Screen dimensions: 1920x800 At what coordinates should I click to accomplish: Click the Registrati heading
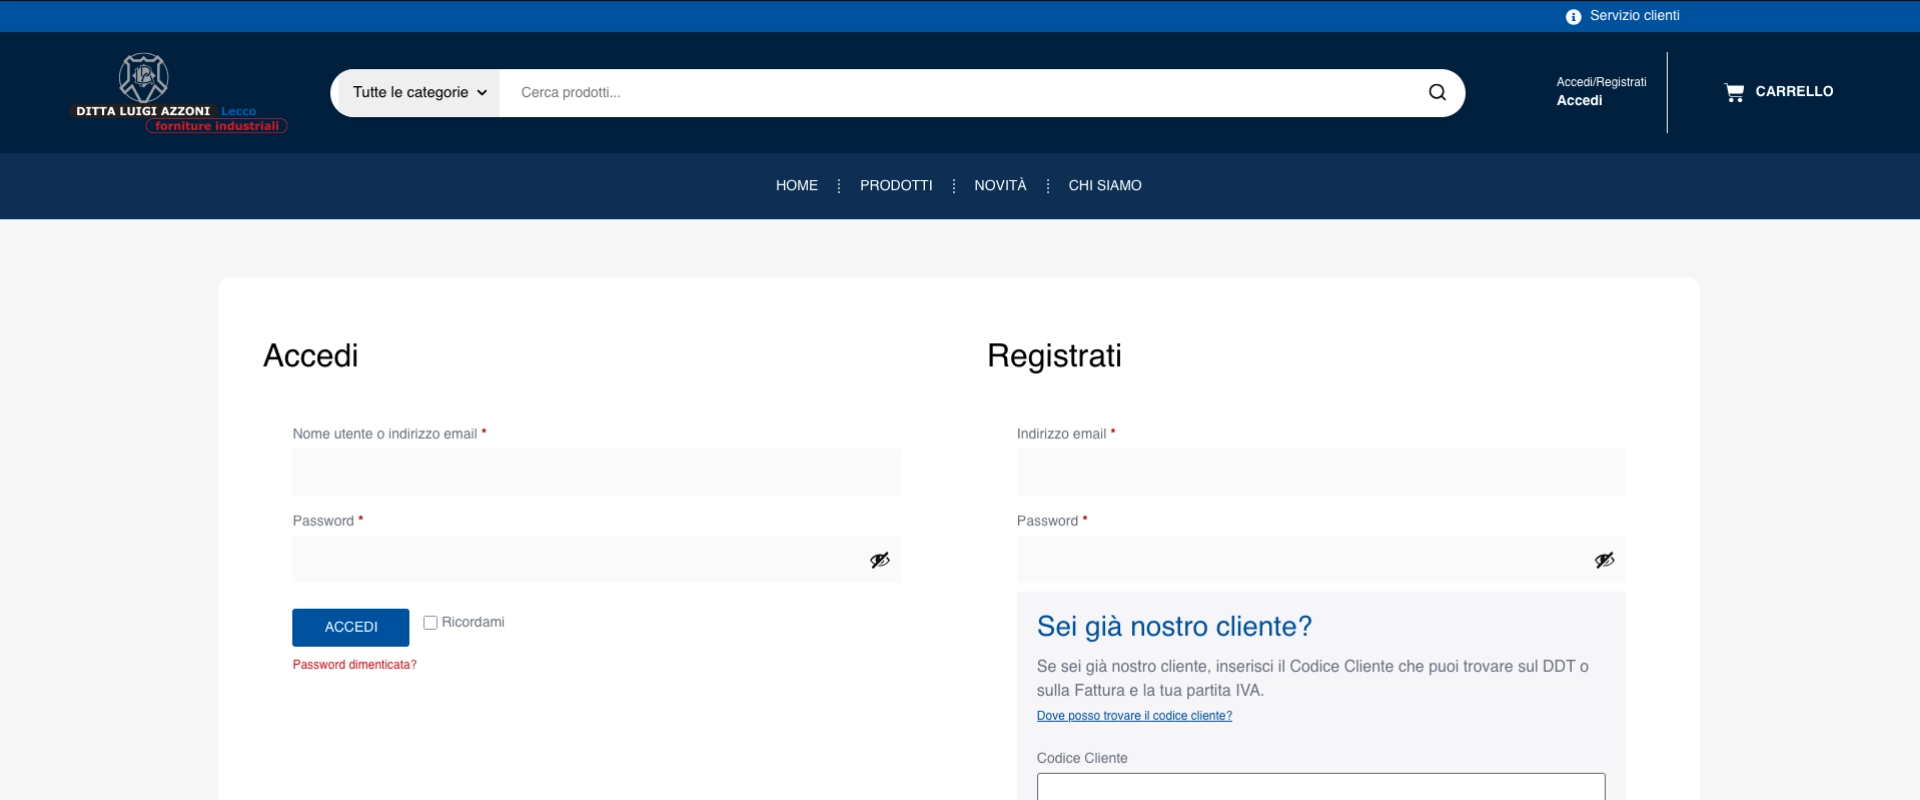pyautogui.click(x=1054, y=356)
